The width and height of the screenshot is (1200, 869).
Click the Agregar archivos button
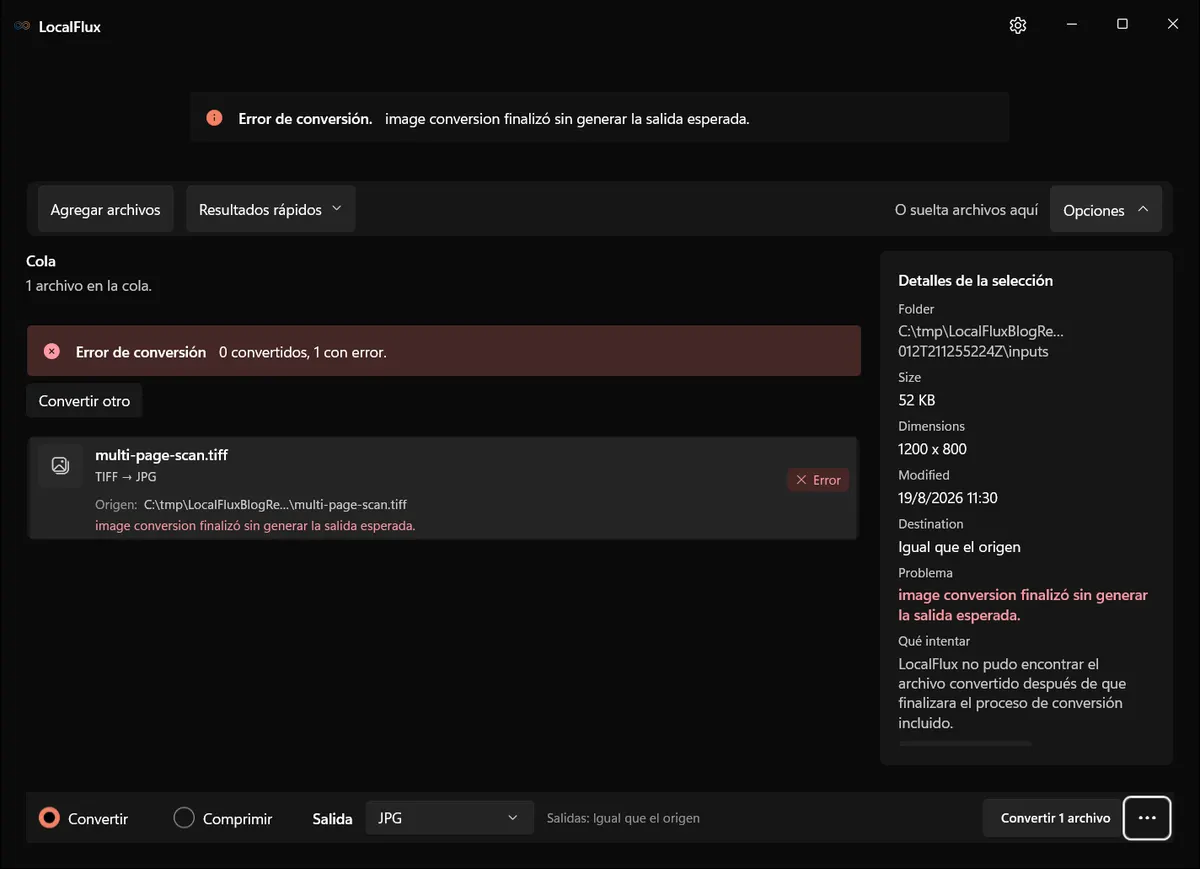pos(106,209)
